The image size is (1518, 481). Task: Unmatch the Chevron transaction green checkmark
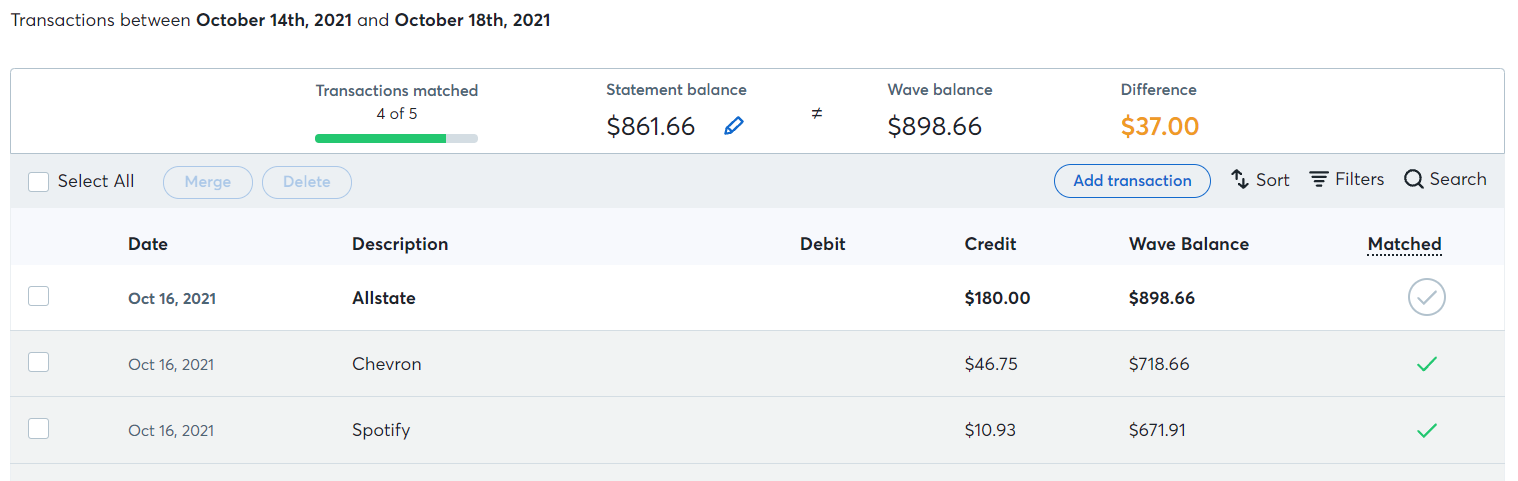[x=1427, y=365]
